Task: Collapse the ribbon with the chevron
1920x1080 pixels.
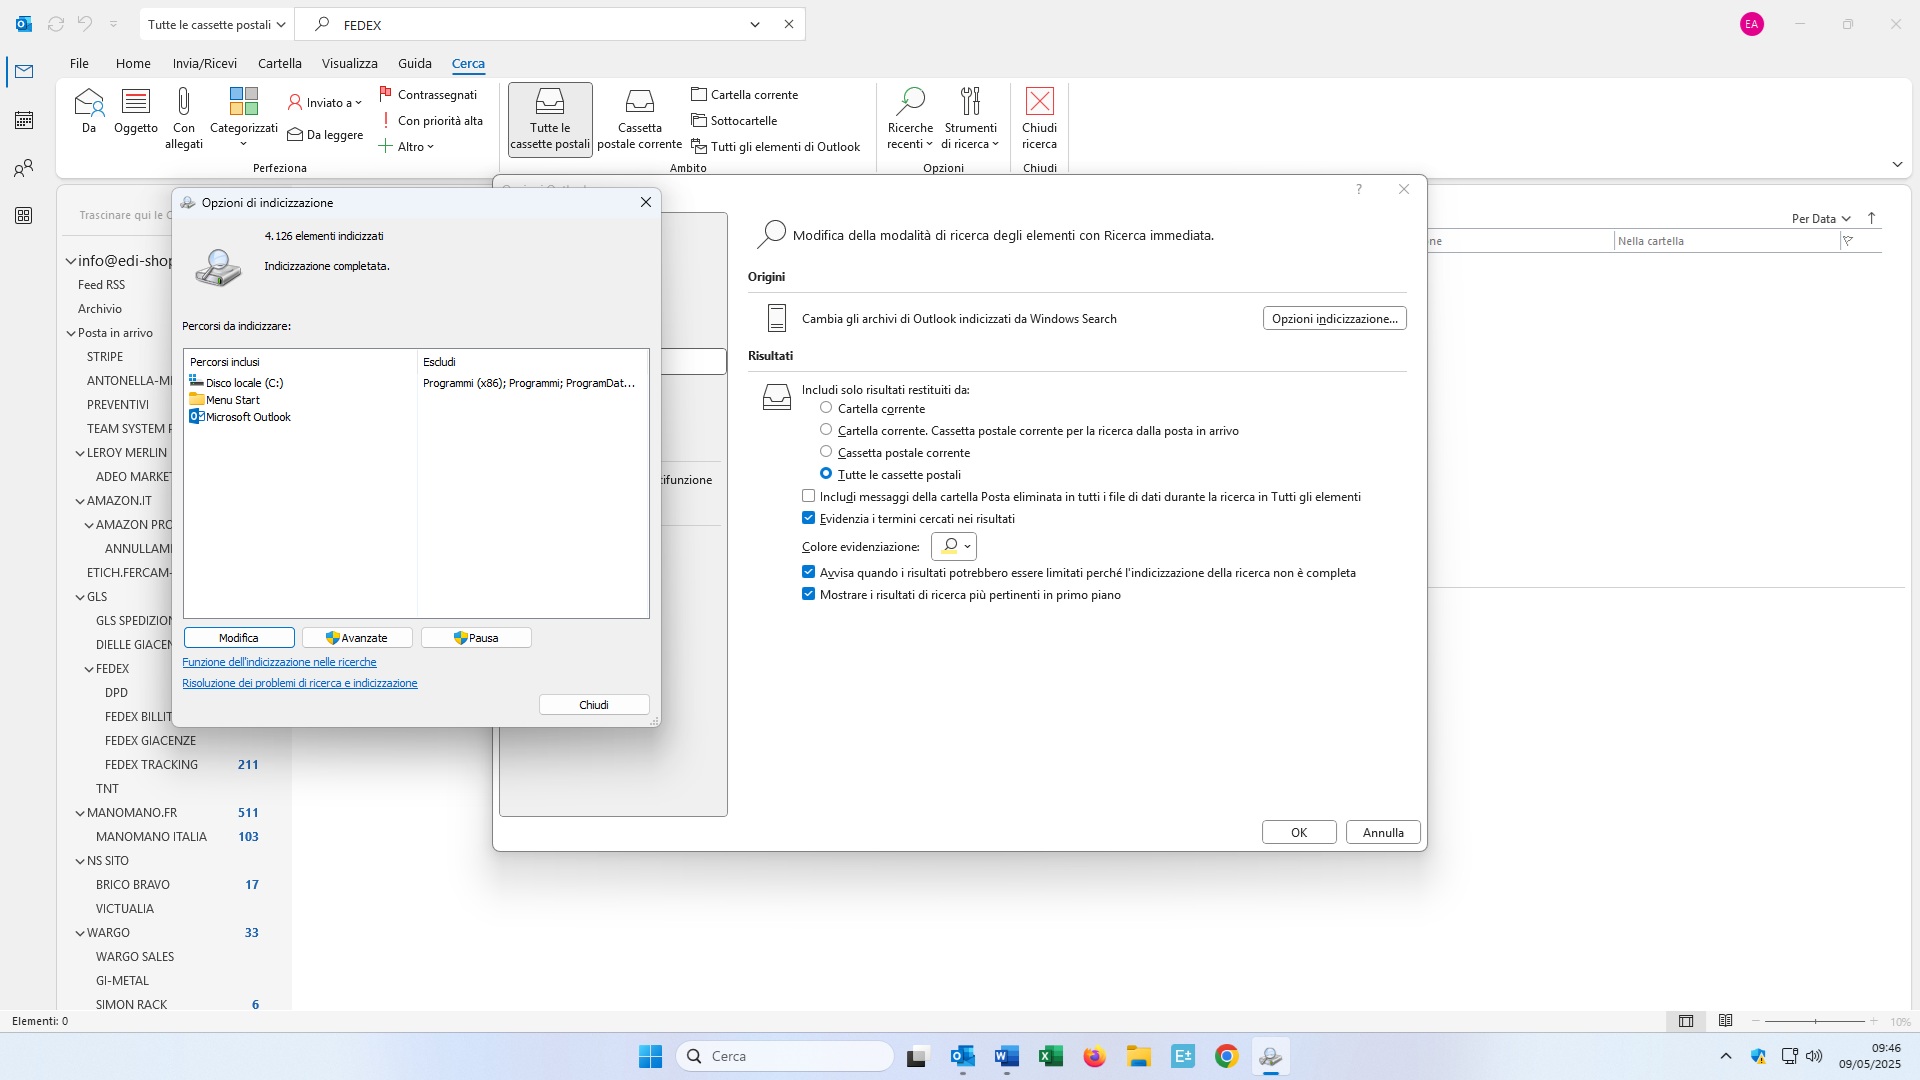Action: [1897, 164]
